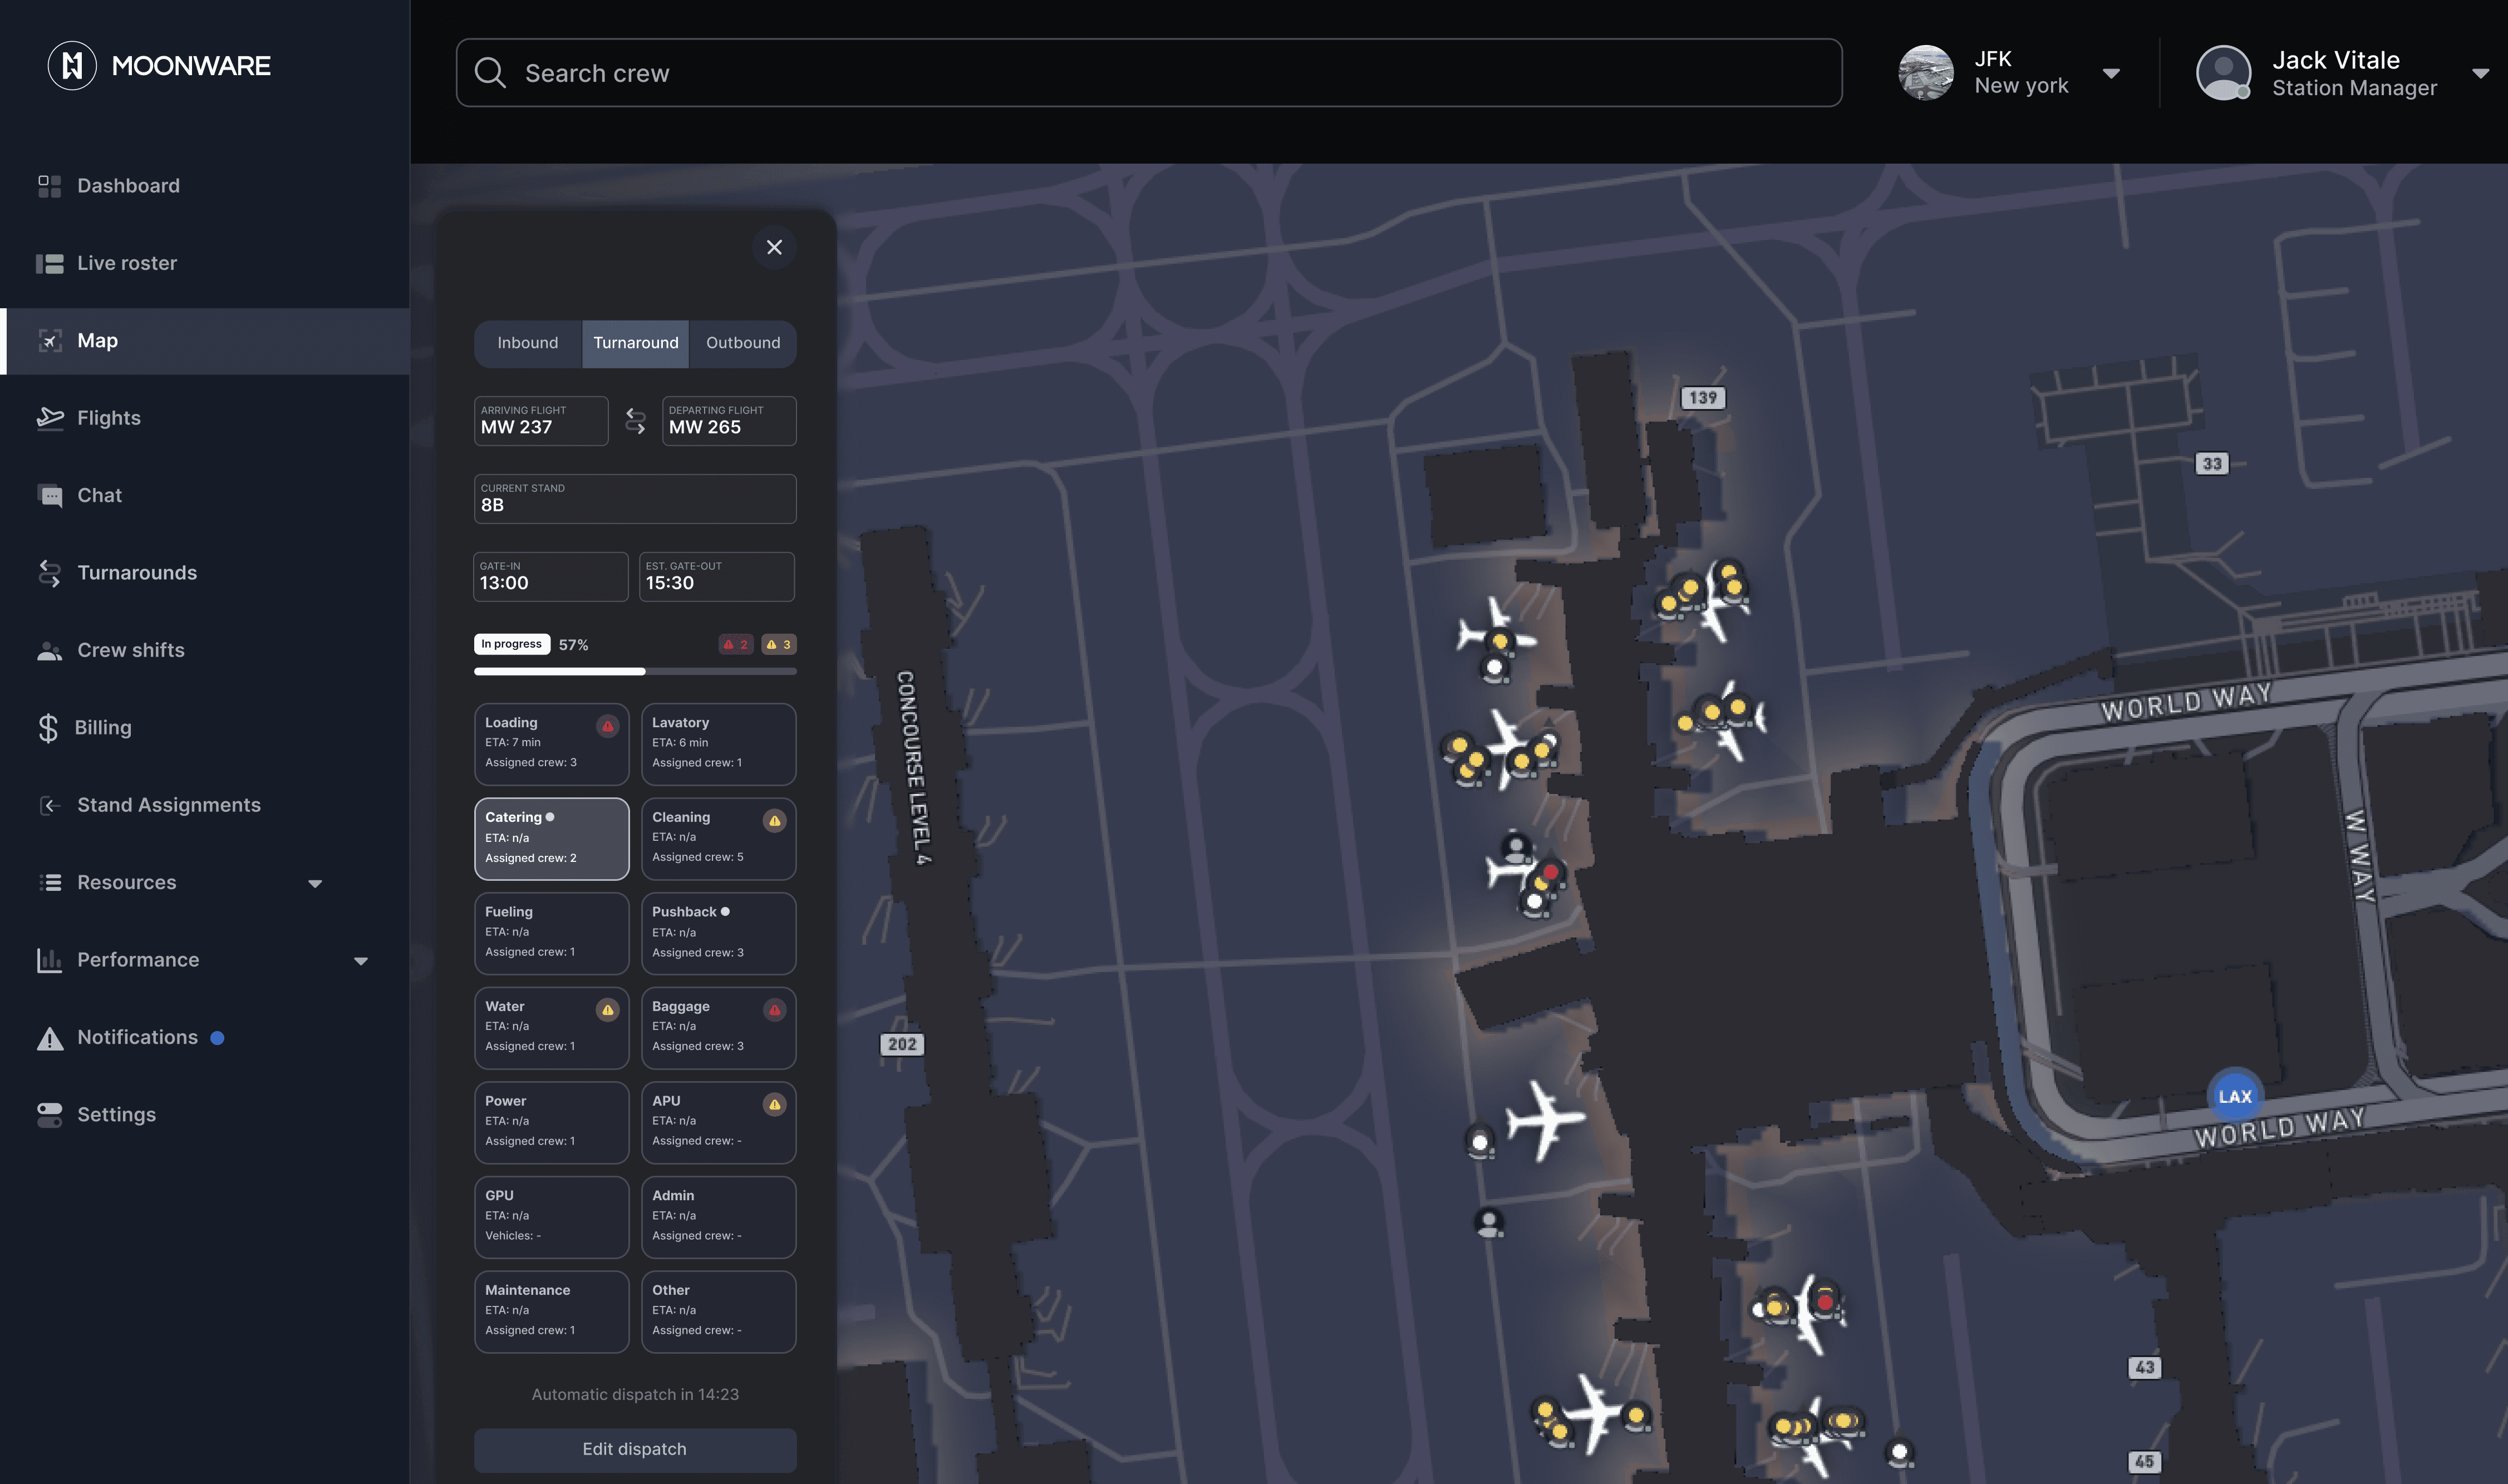2508x1484 pixels.
Task: Click the Edit dispatch button
Action: pos(635,1449)
